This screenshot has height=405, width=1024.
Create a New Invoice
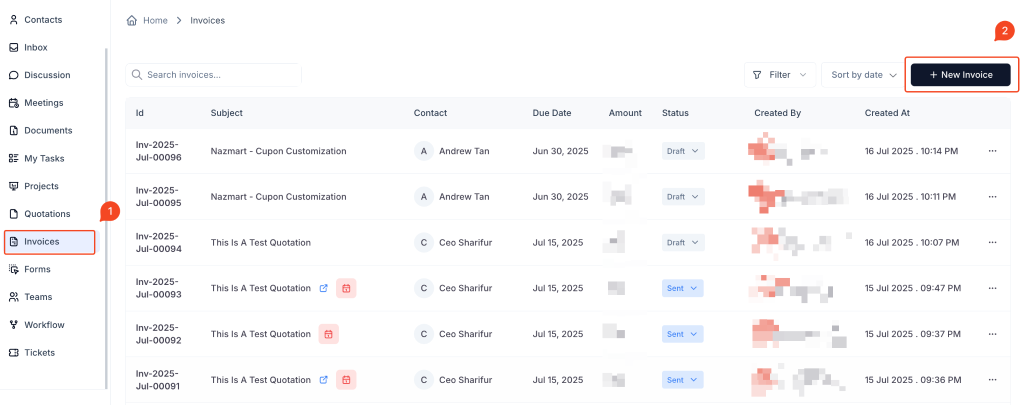click(960, 75)
